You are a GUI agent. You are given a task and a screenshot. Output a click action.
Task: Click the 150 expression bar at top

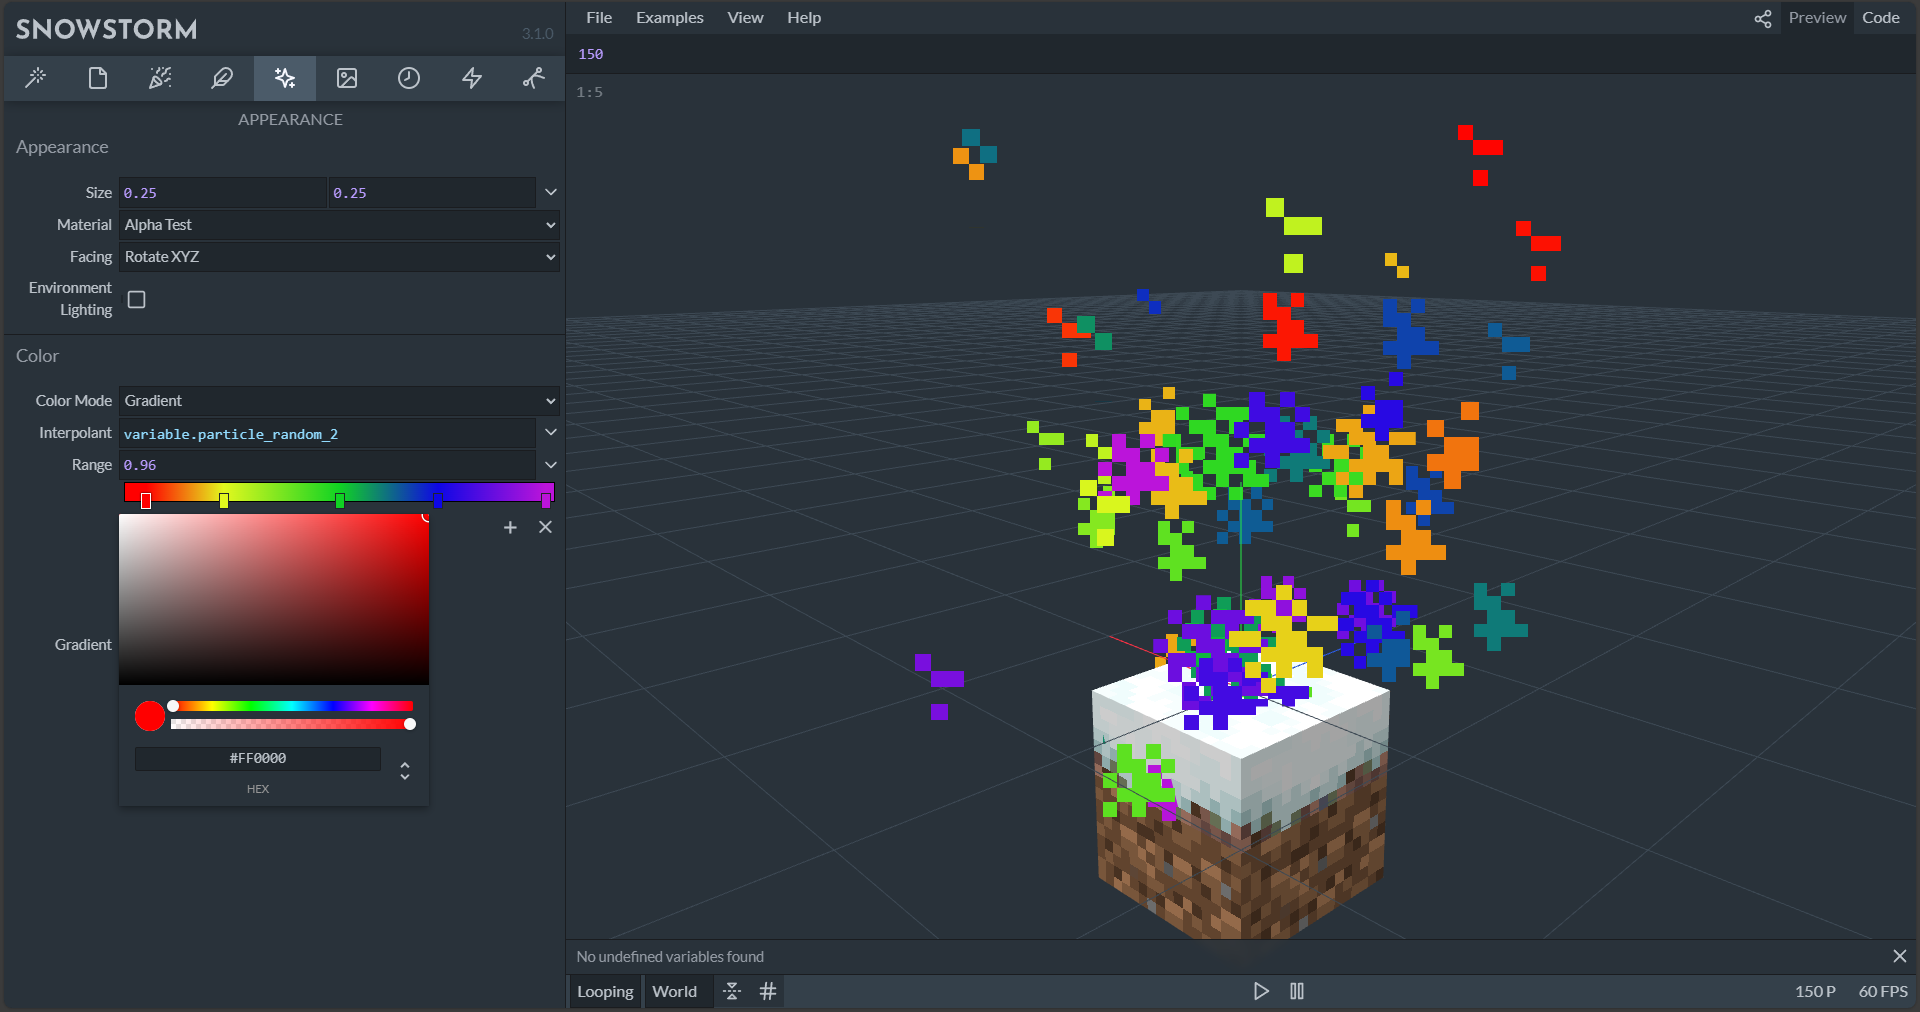1241,54
